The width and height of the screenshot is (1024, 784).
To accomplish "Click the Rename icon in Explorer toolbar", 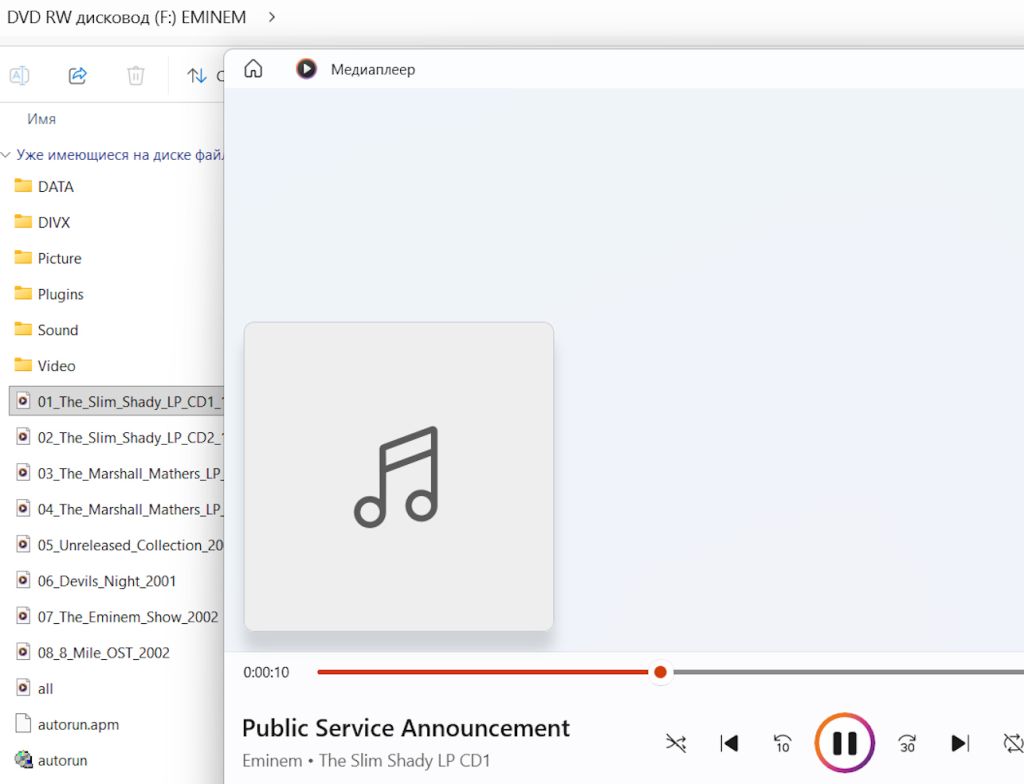I will pyautogui.click(x=19, y=76).
